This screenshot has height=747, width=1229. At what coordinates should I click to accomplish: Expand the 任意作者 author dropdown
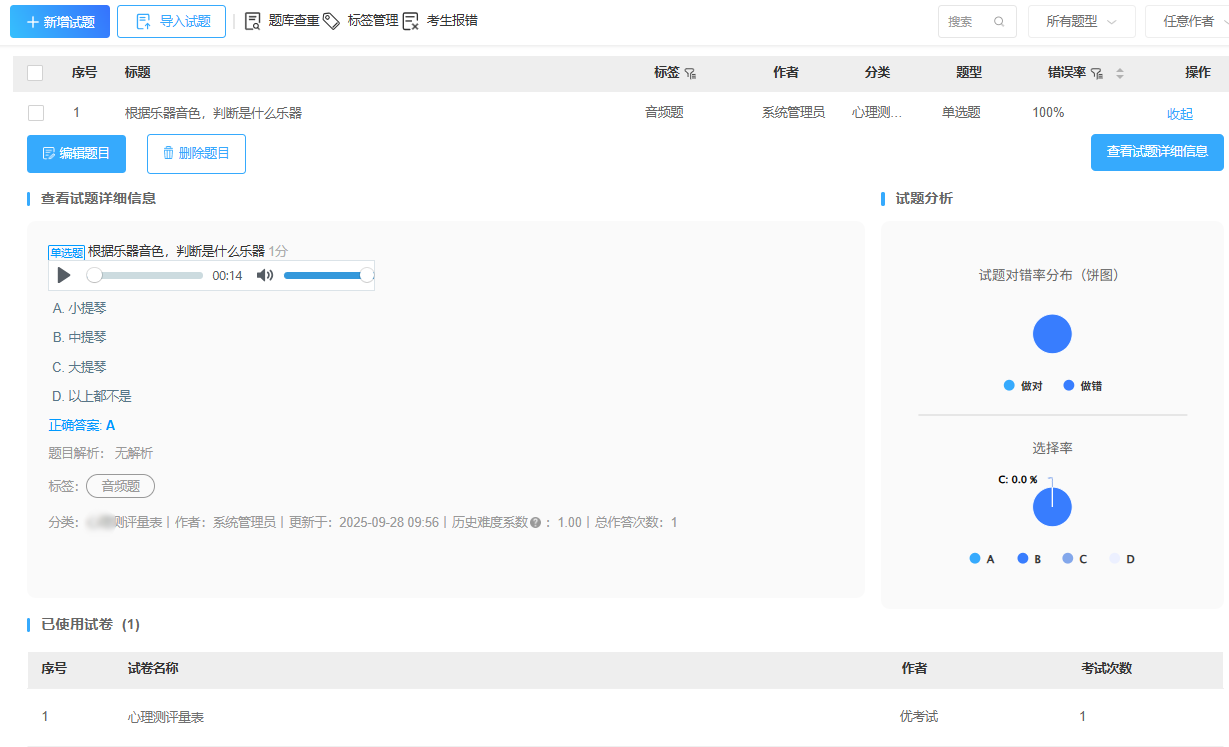click(x=1188, y=21)
